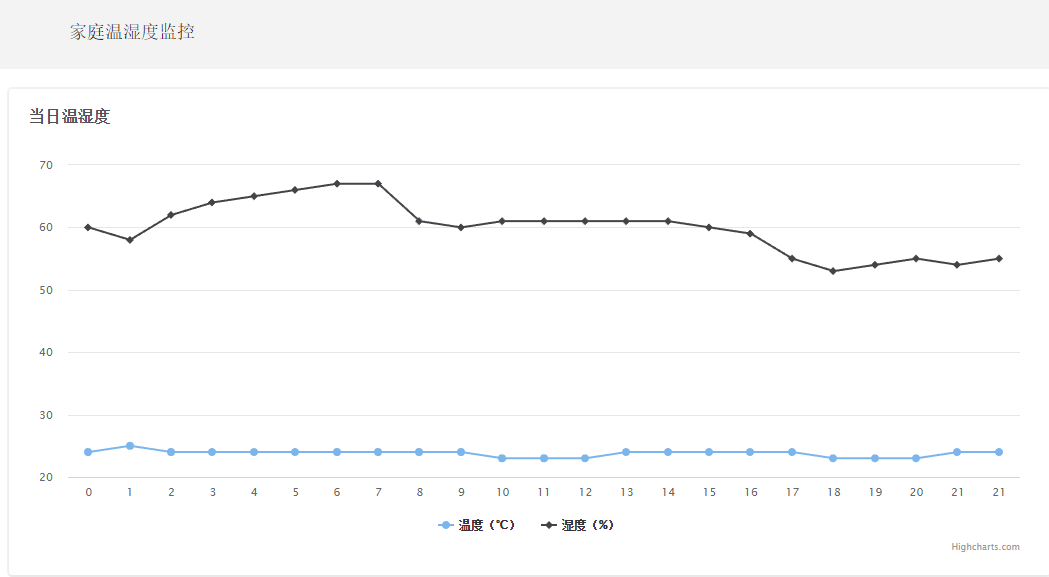Click the blue circle legend marker for 温度

point(446,525)
